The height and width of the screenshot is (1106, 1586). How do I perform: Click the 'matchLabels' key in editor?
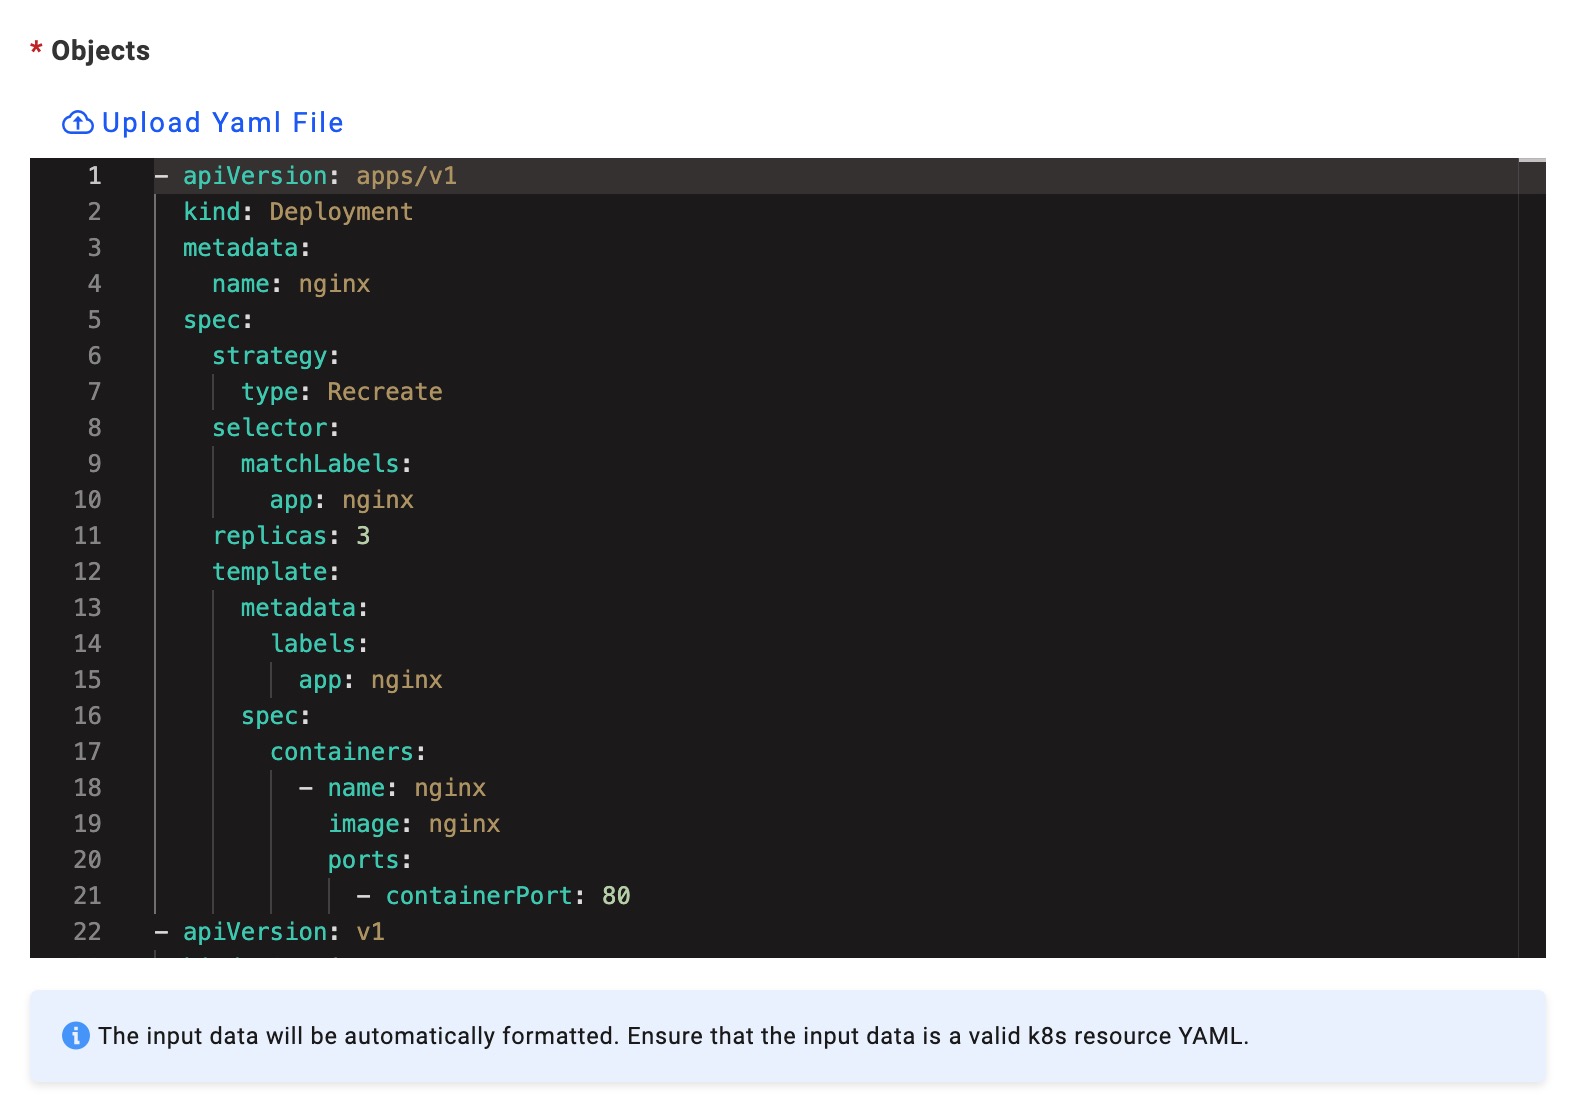click(x=320, y=464)
